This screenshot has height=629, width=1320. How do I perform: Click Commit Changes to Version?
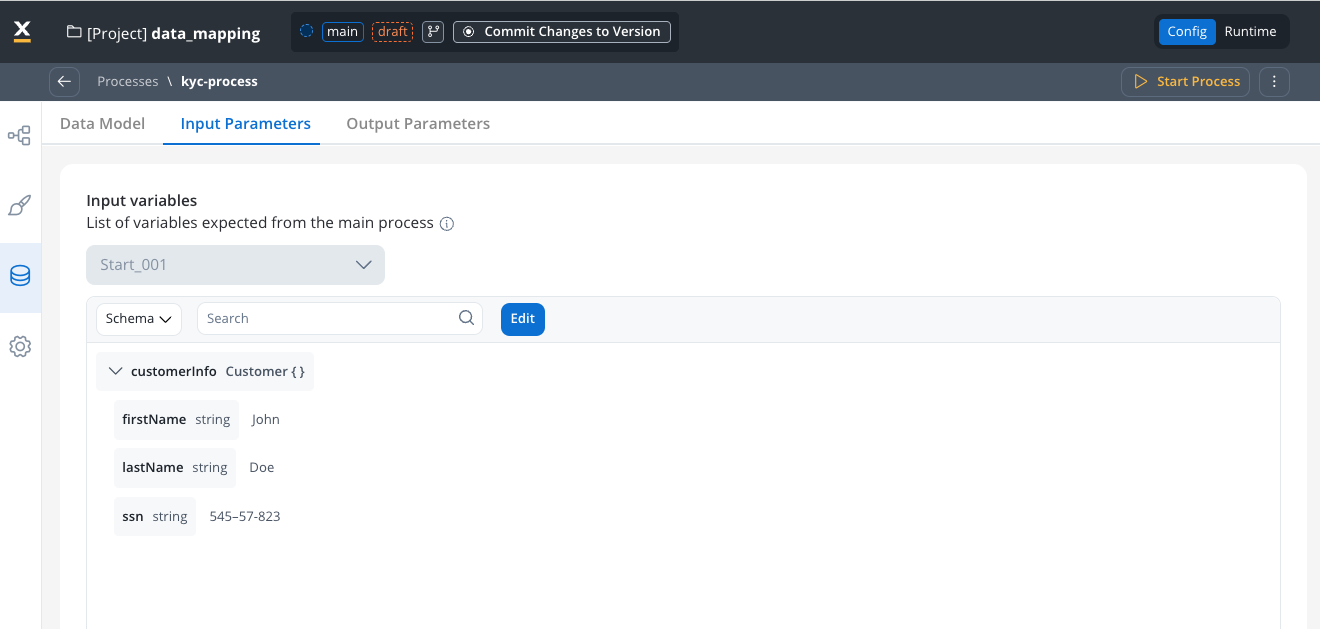coord(561,32)
